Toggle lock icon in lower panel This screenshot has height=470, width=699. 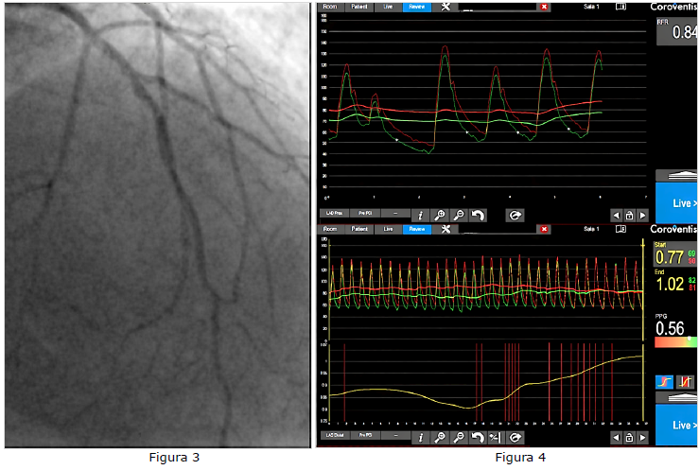[628, 437]
